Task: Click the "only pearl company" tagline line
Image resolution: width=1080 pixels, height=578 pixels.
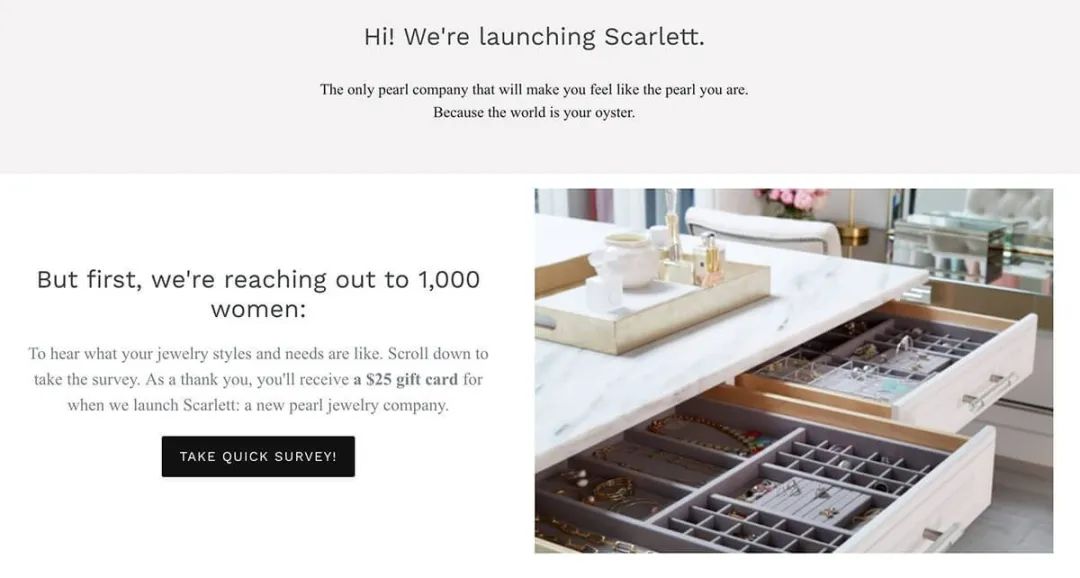Action: [x=534, y=89]
